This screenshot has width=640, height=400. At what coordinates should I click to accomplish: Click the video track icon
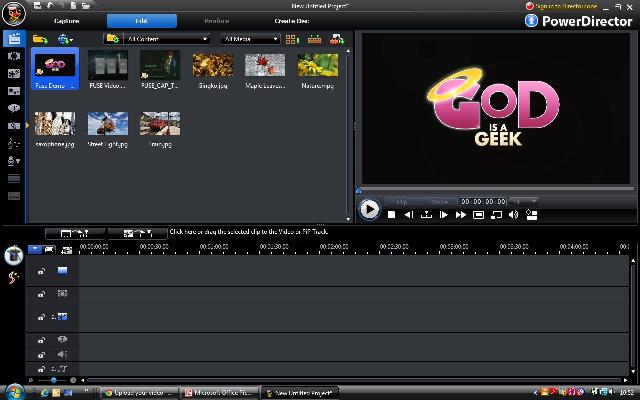click(x=62, y=271)
